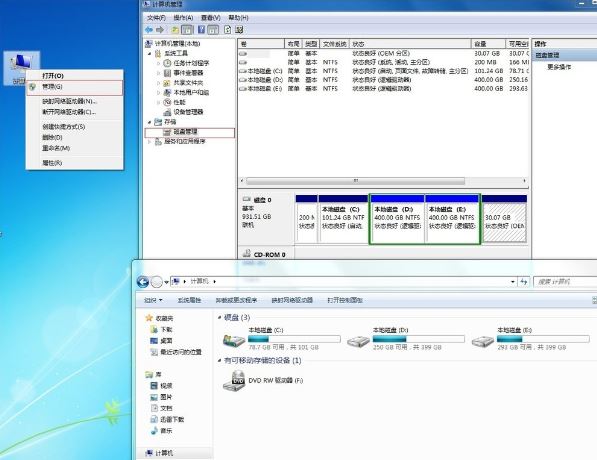Click the 搜索 计算机 search field

(x=565, y=282)
